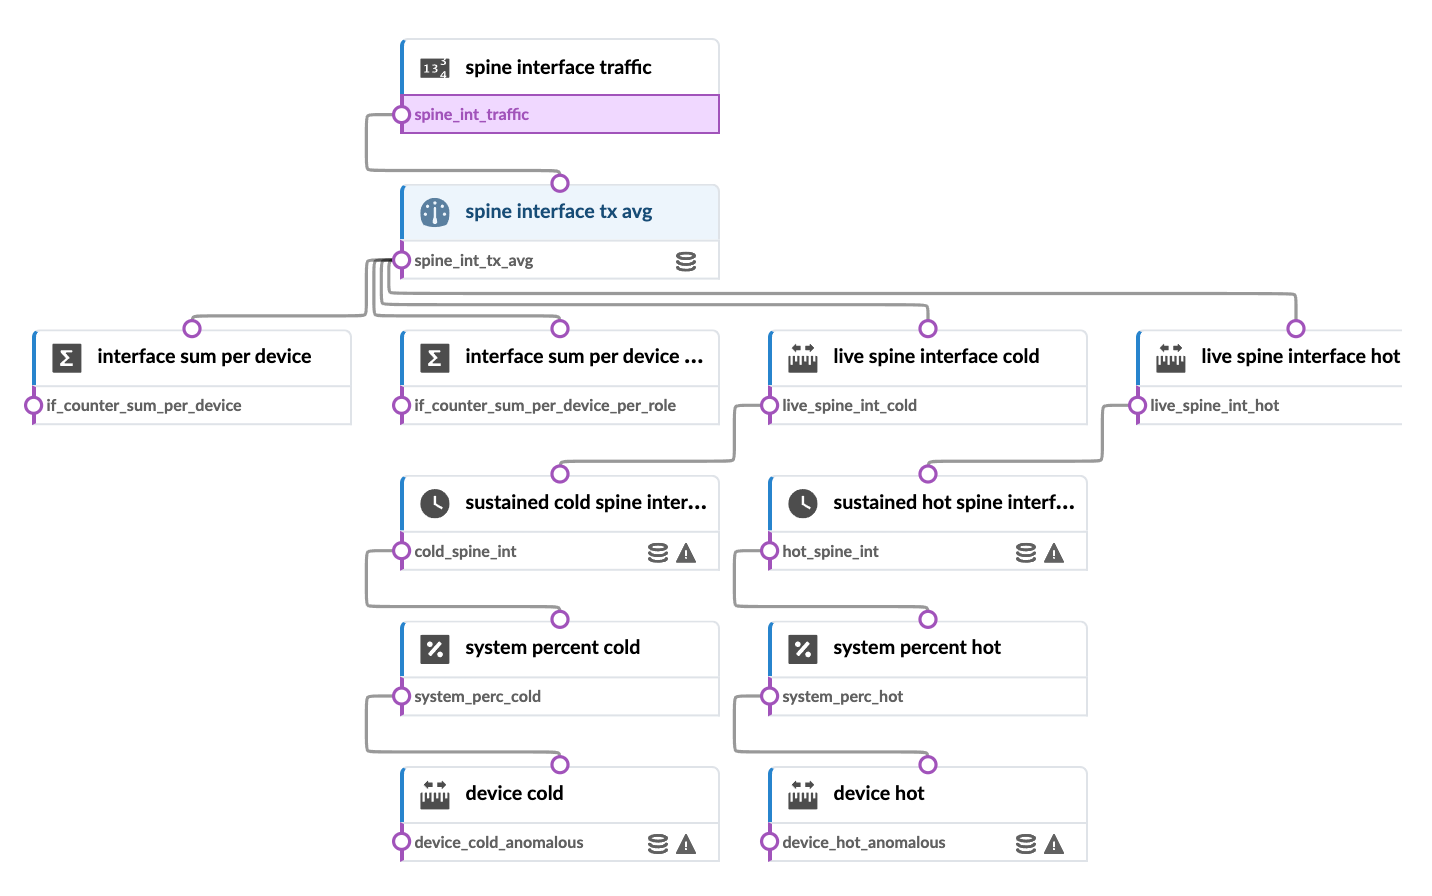Click the input port atop spine interface tx avg
Image resolution: width=1432 pixels, height=896 pixels.
(560, 183)
